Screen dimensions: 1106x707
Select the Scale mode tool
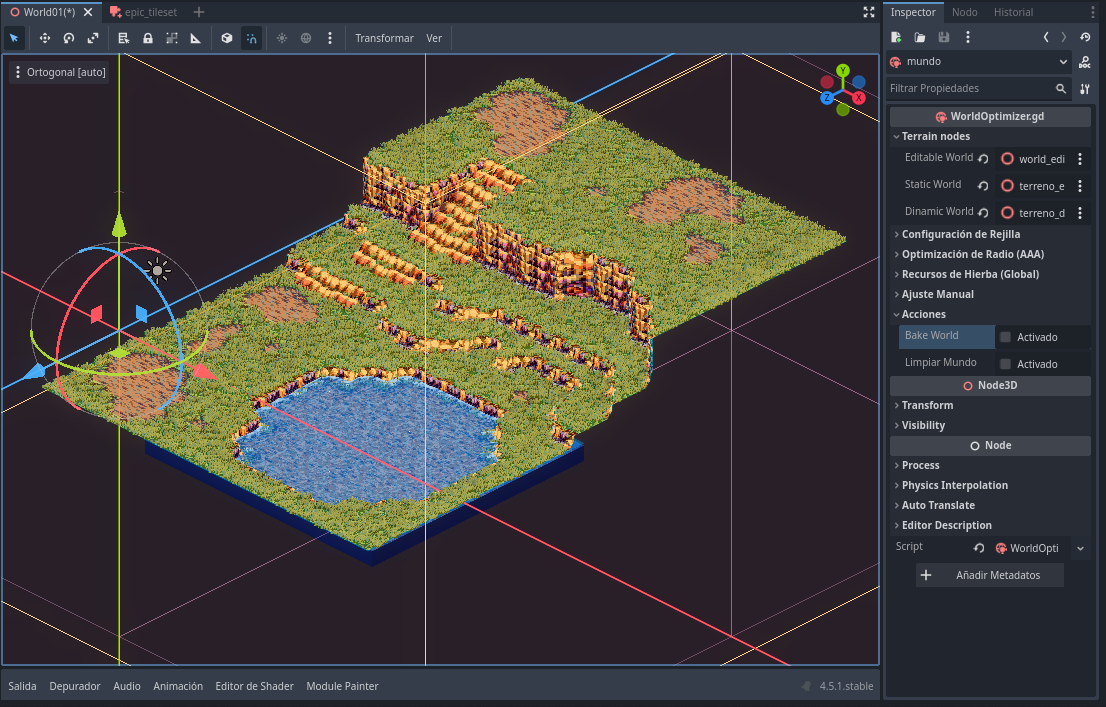[93, 38]
